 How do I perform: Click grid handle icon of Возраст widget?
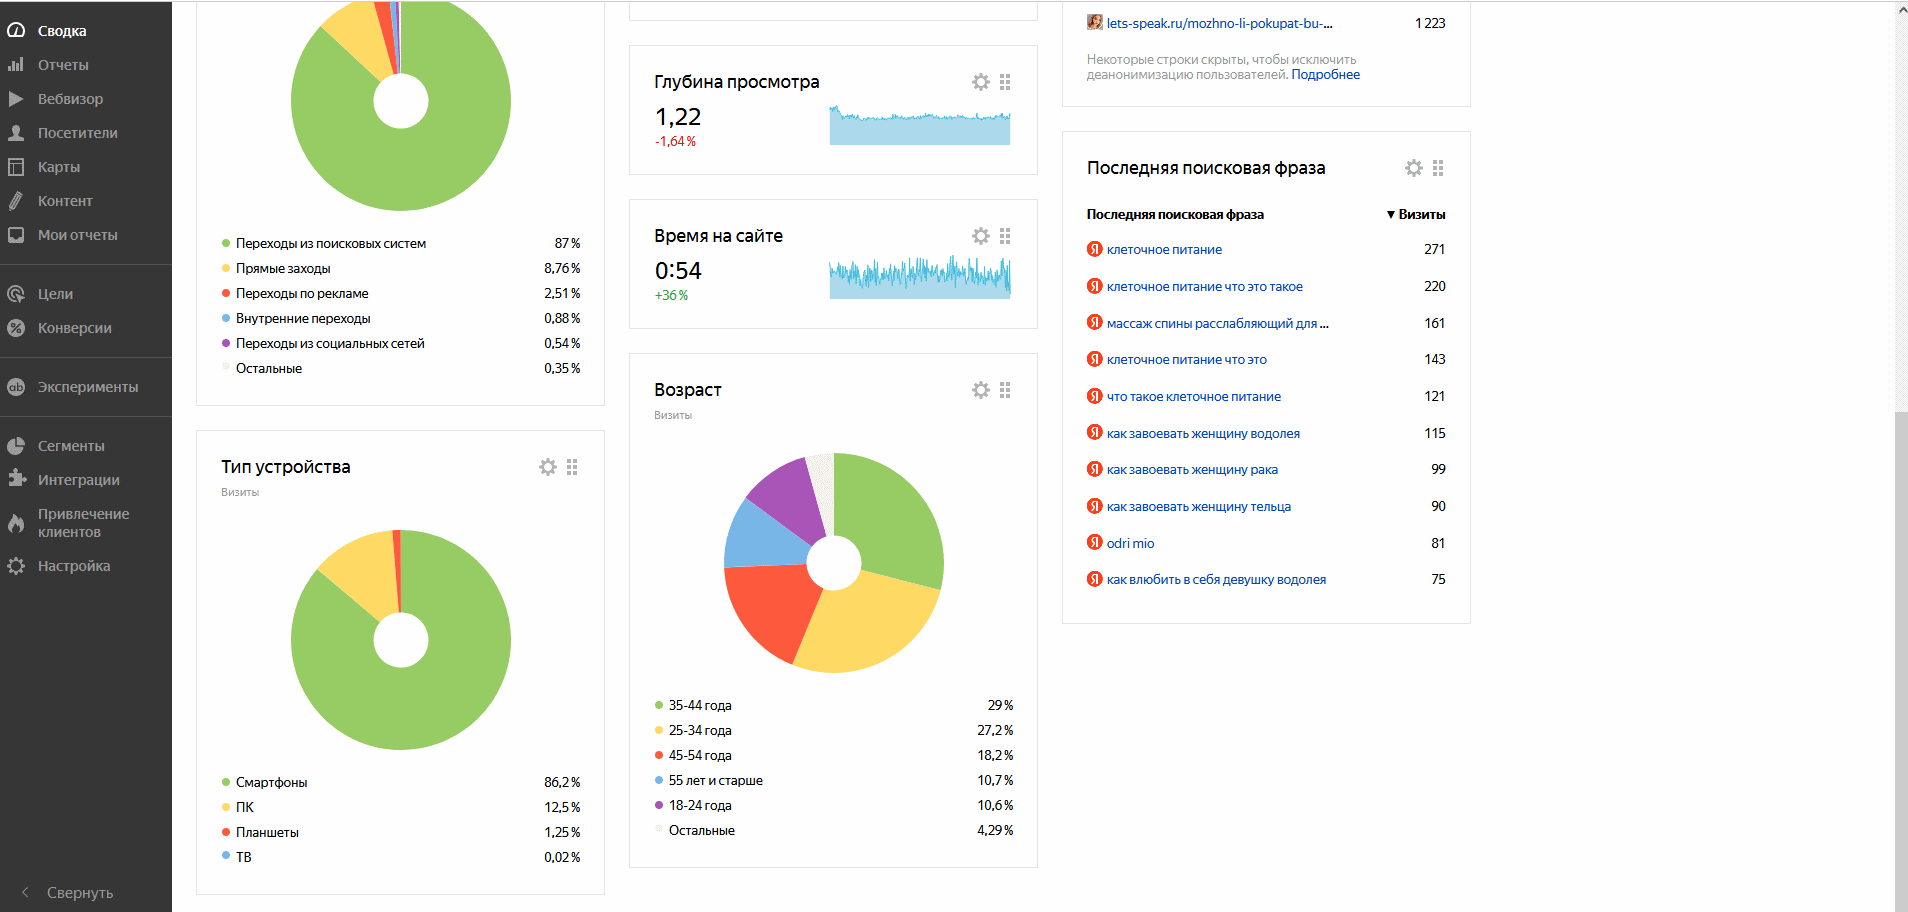(1005, 390)
